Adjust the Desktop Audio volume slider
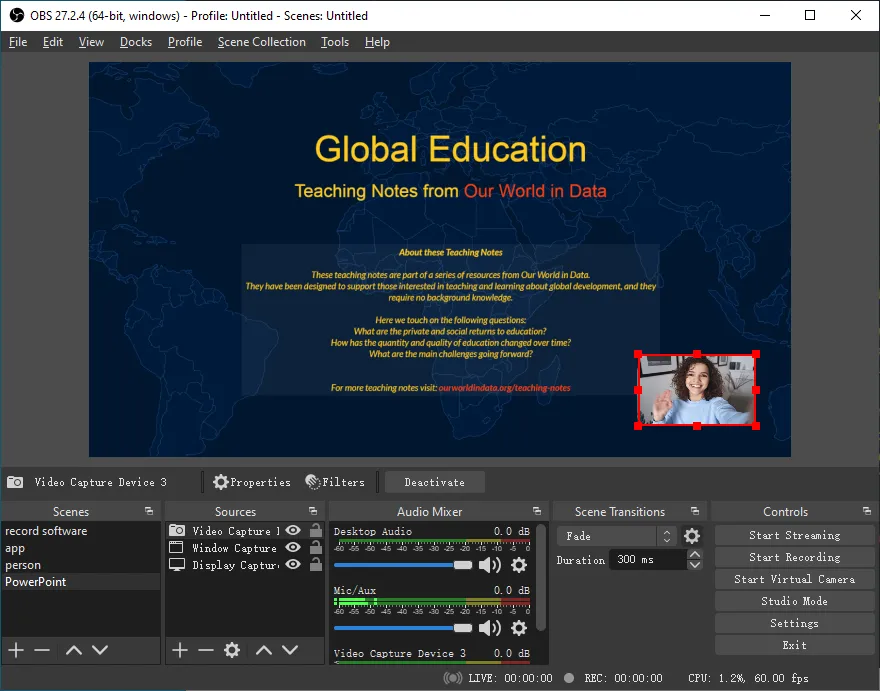The height and width of the screenshot is (691, 880). click(x=403, y=565)
